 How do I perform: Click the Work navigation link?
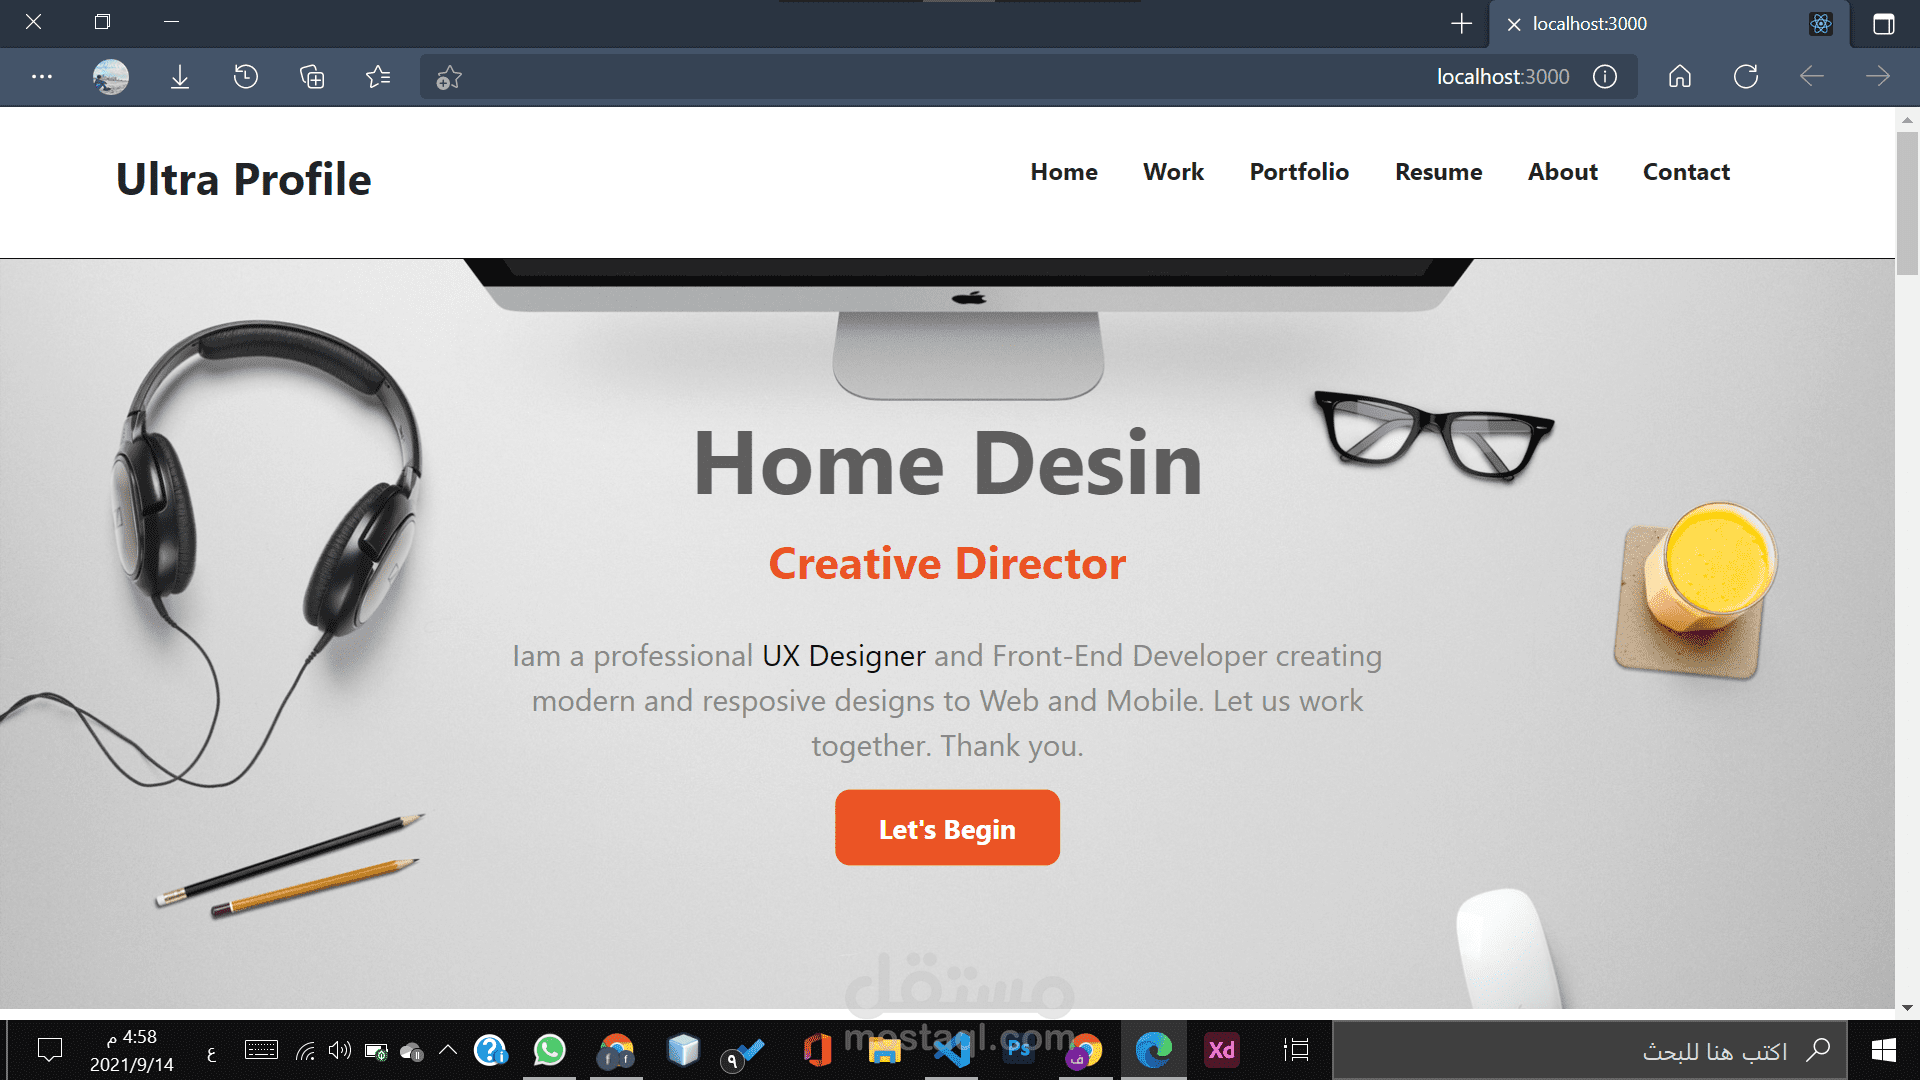(x=1174, y=171)
